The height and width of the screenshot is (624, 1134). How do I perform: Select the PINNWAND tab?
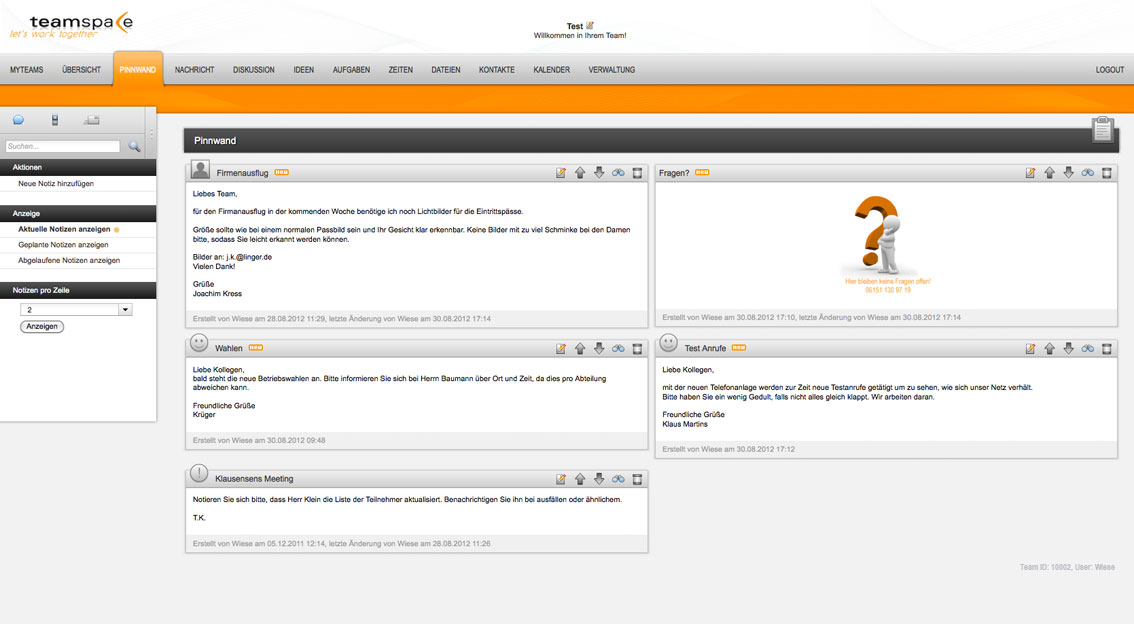coord(137,70)
